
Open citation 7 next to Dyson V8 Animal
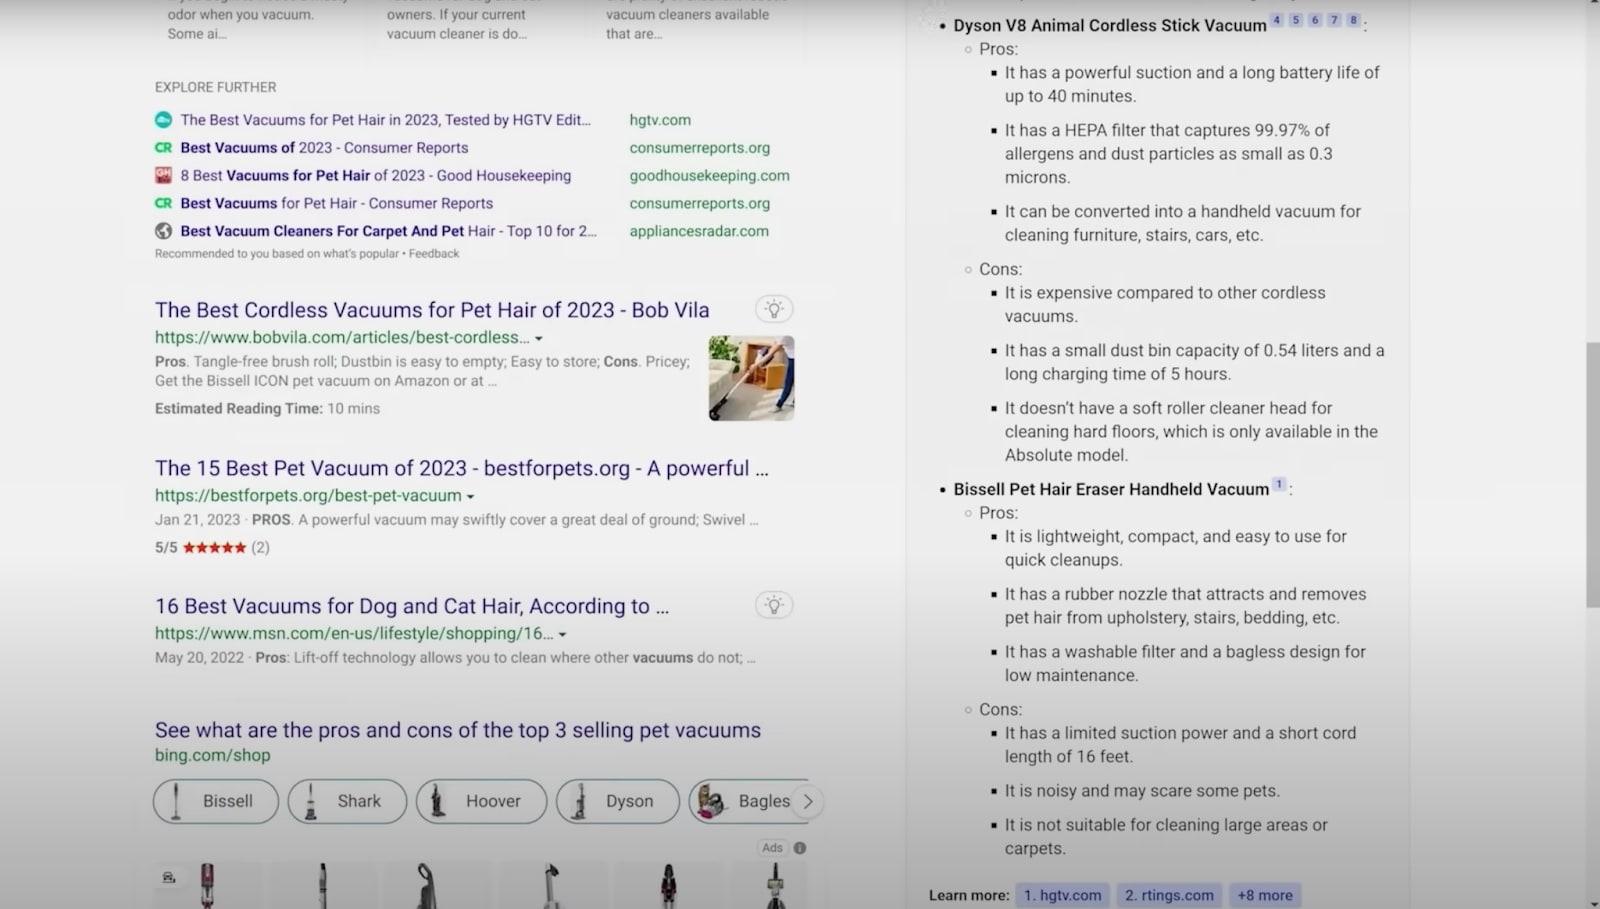[x=1334, y=20]
